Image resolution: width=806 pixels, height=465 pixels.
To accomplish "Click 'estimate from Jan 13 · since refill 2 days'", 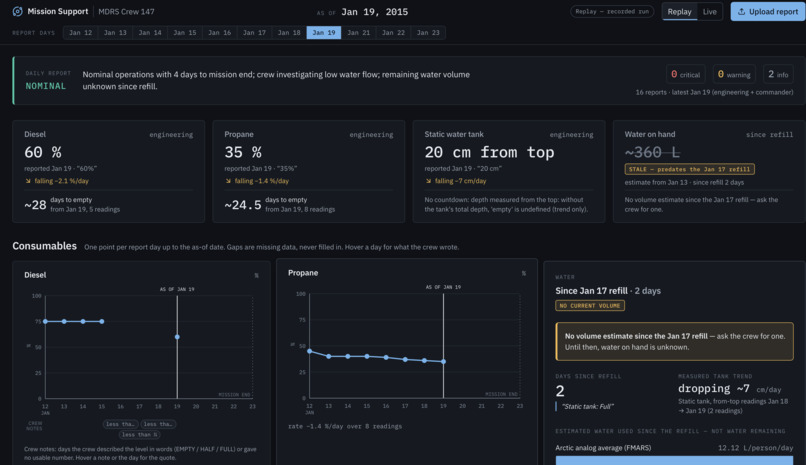I will tap(684, 182).
